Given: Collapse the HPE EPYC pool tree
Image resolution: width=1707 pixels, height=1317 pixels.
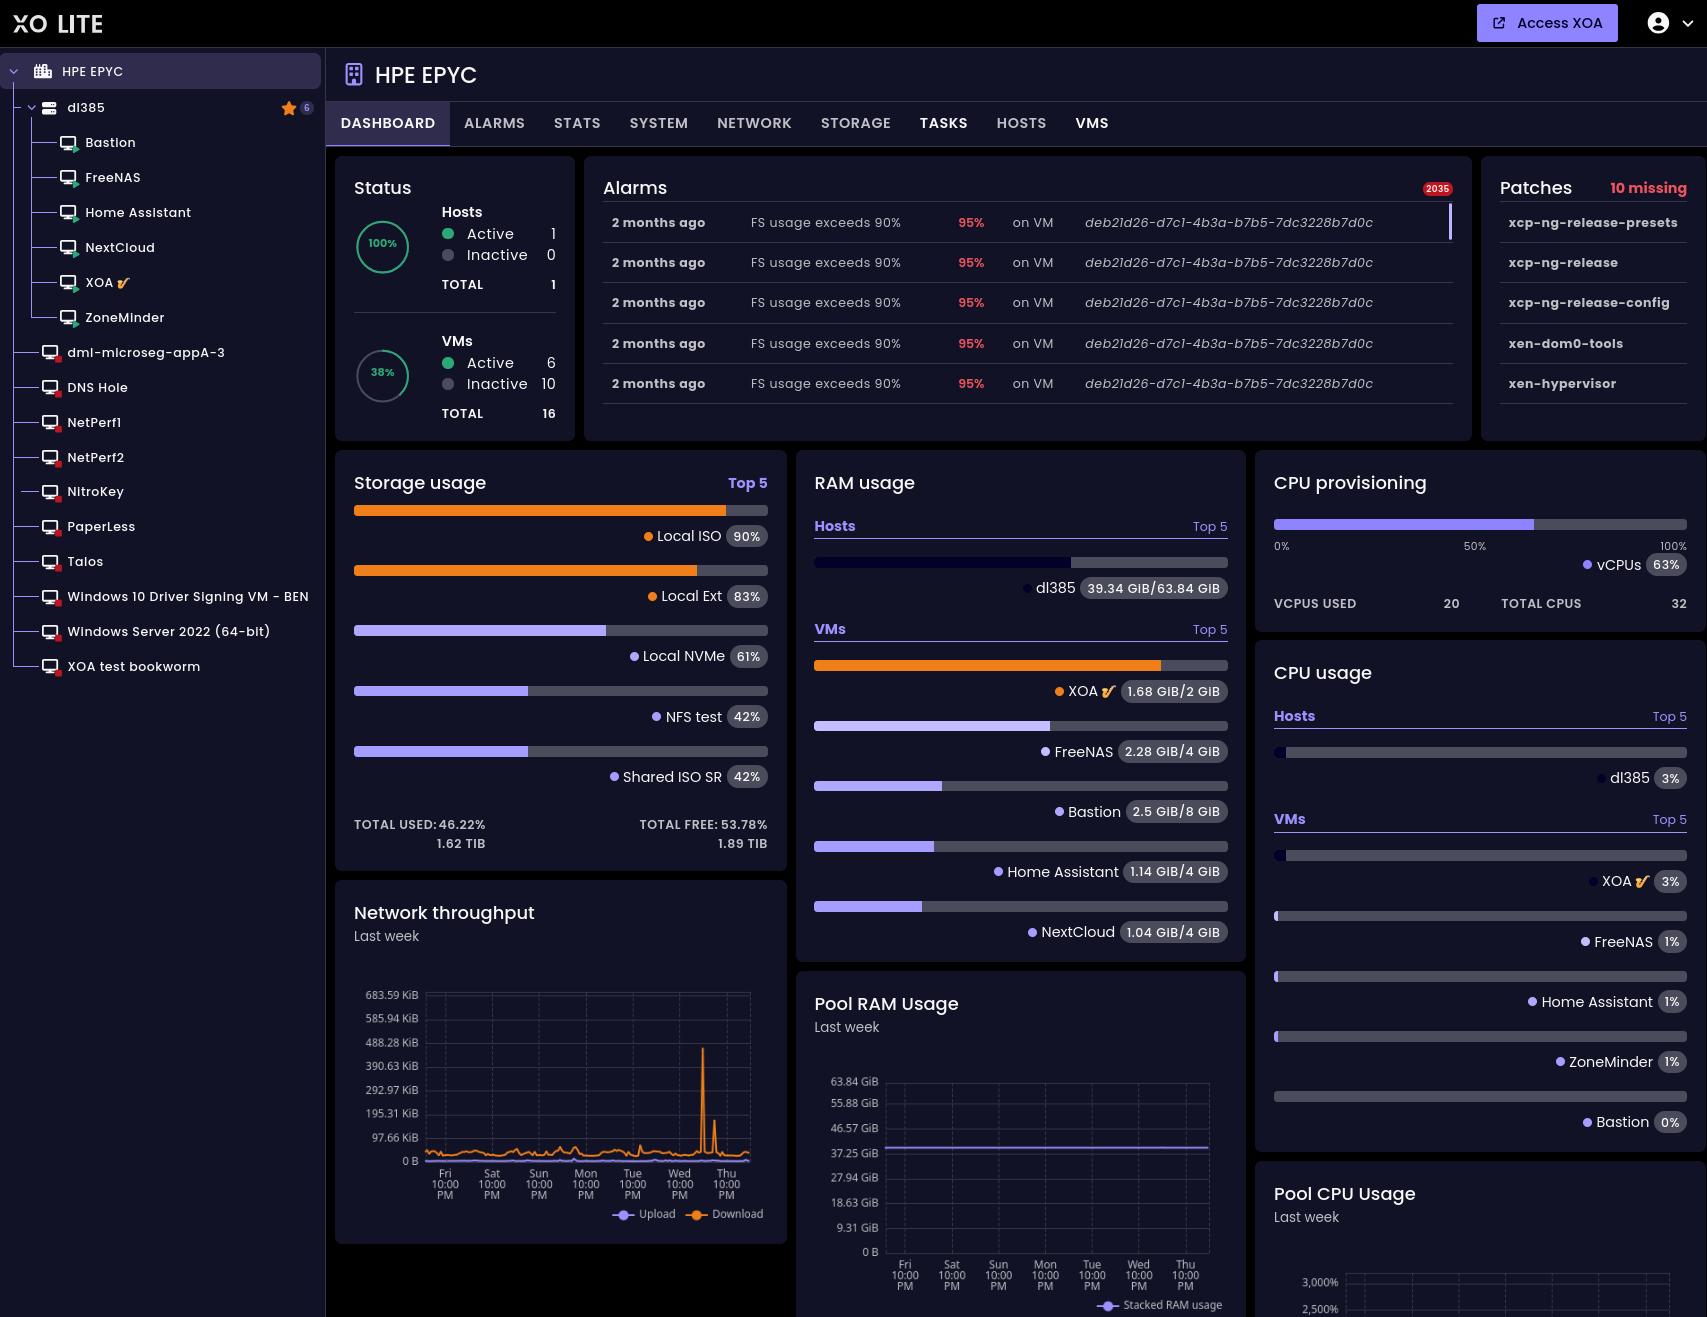Looking at the screenshot, I should point(14,71).
